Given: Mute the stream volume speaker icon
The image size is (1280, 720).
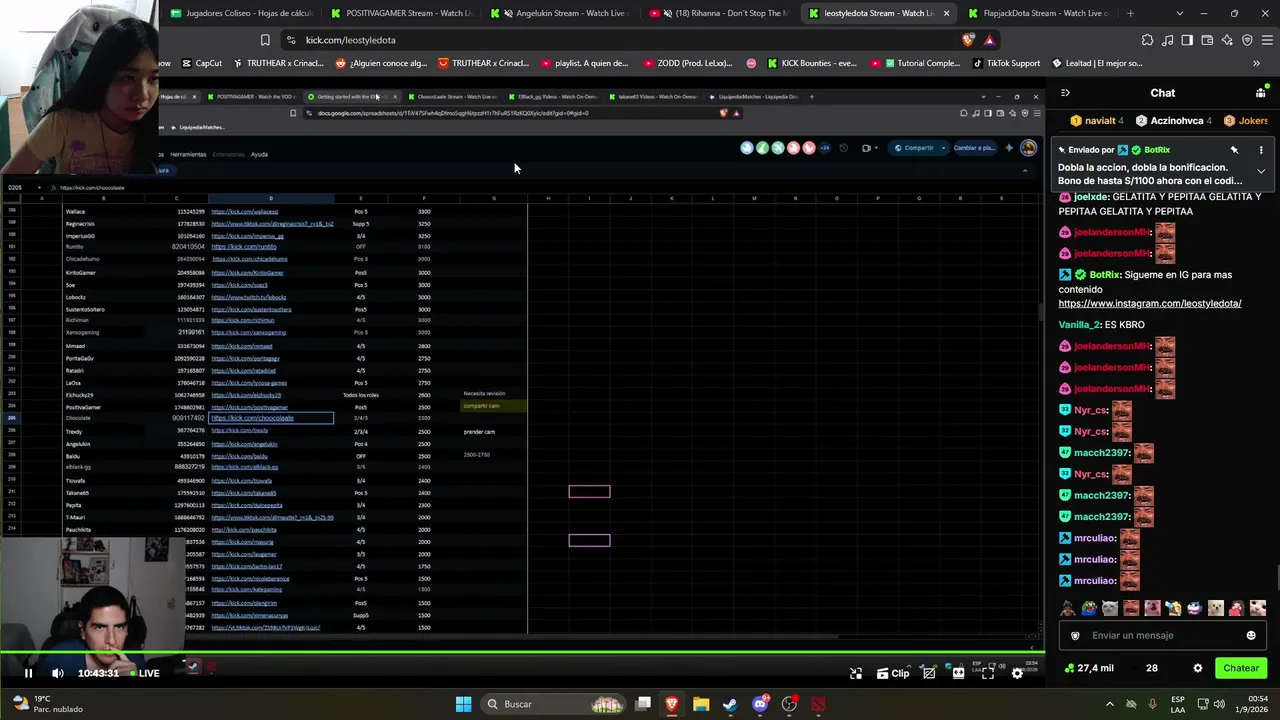Looking at the screenshot, I should click(x=58, y=673).
